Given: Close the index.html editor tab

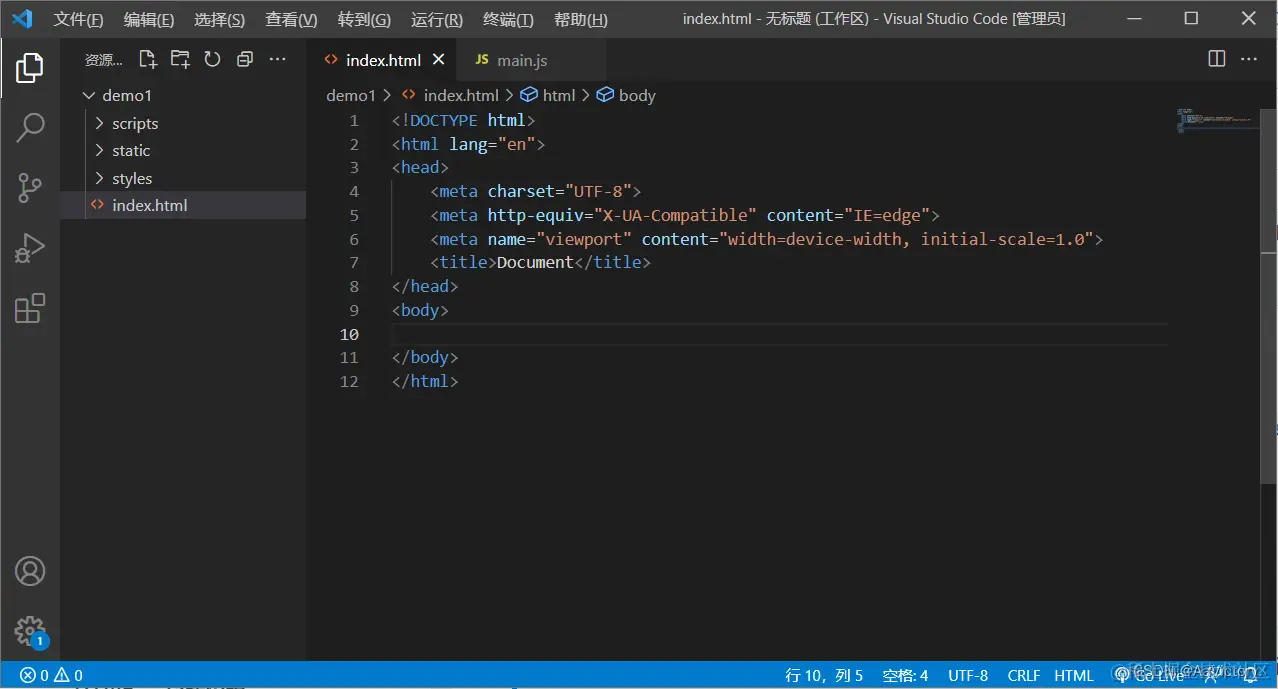Looking at the screenshot, I should coord(438,60).
